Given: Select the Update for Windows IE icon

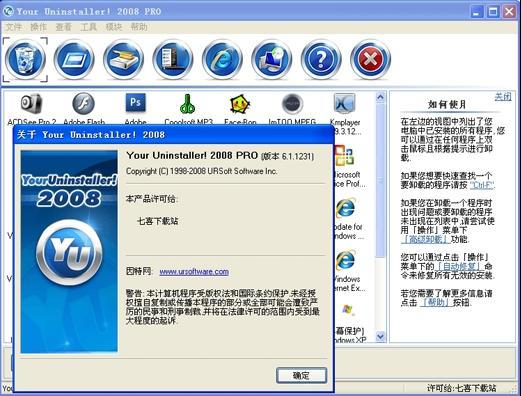Looking at the screenshot, I should coord(346,208).
